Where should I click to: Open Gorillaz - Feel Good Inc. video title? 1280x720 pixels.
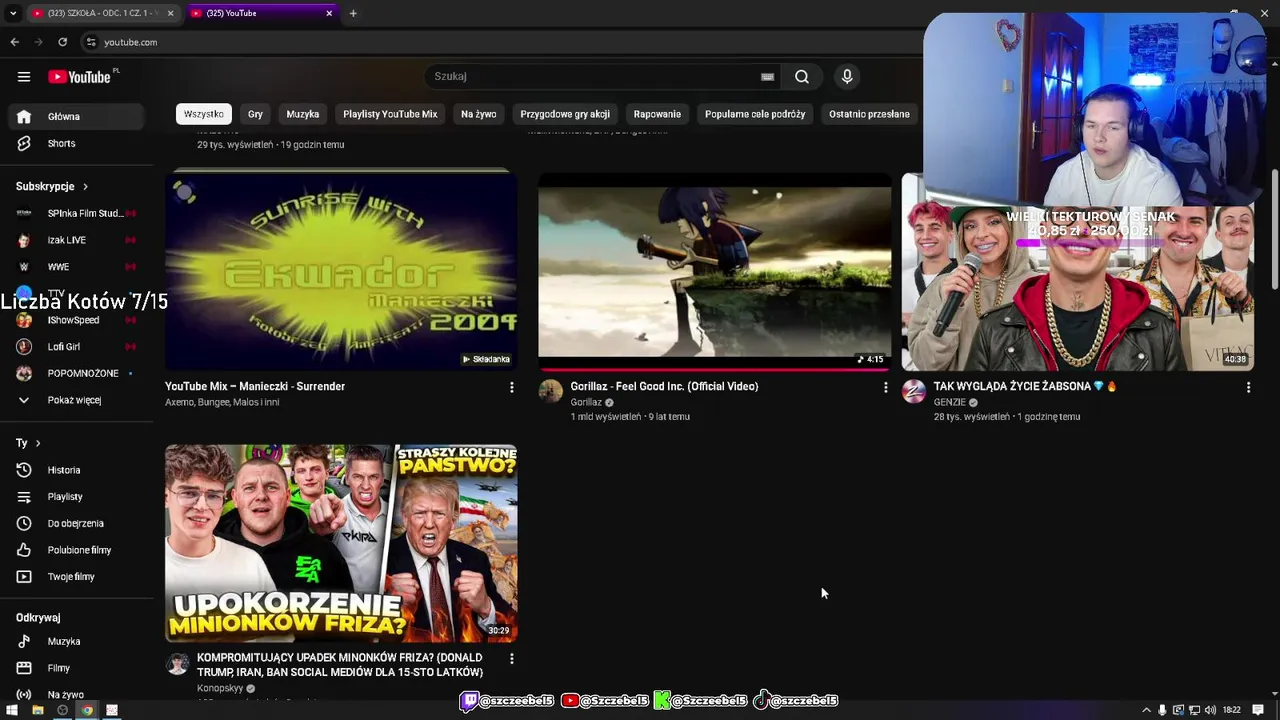[664, 386]
